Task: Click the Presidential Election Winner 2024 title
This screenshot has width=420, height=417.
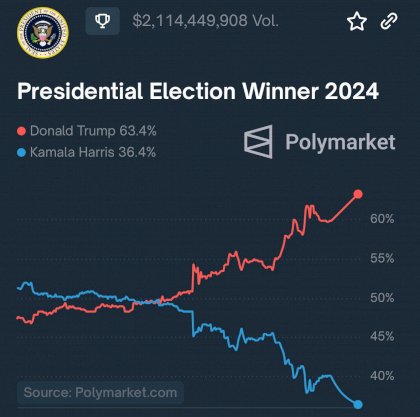Action: click(198, 91)
